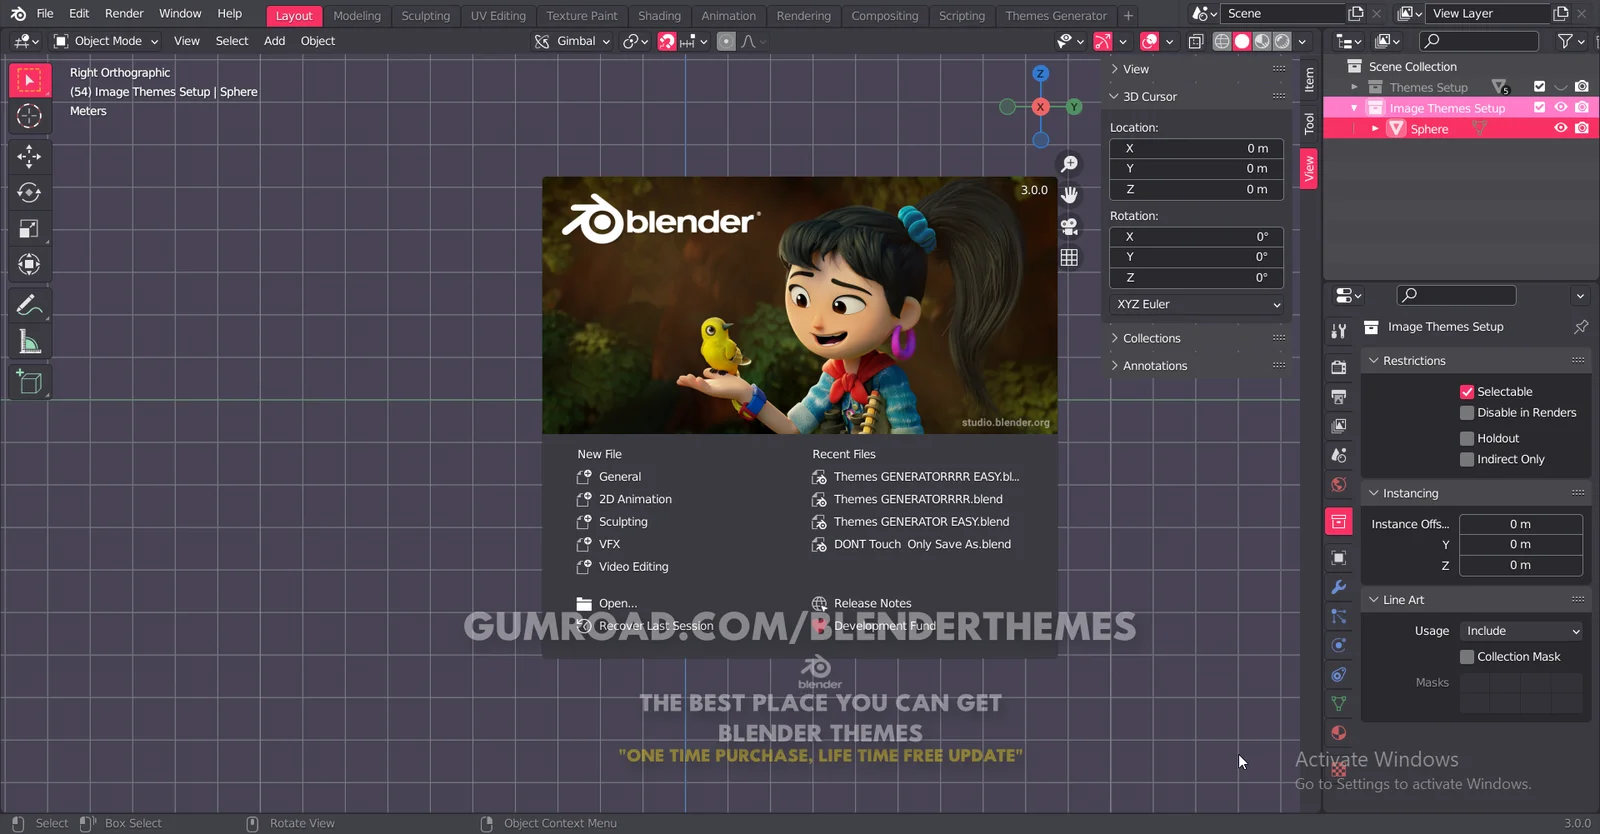
Task: Open the Physics properties tab icon
Action: (1339, 645)
